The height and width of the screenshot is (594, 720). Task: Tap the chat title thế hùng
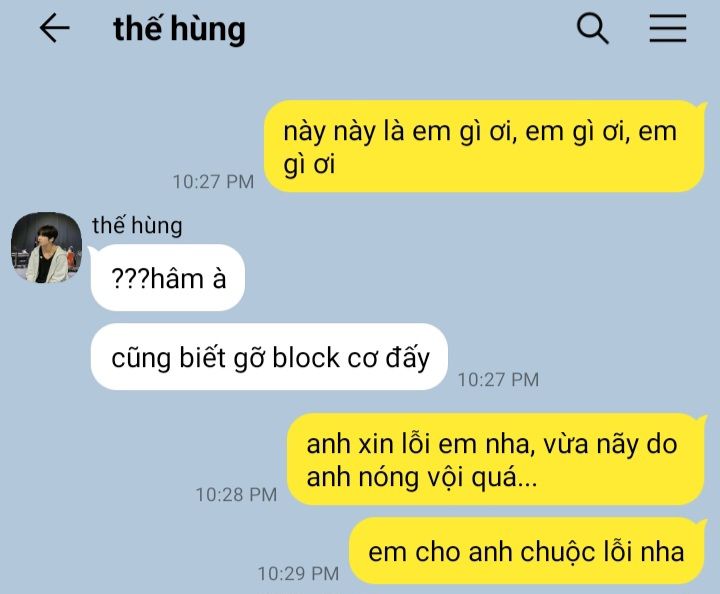179,29
